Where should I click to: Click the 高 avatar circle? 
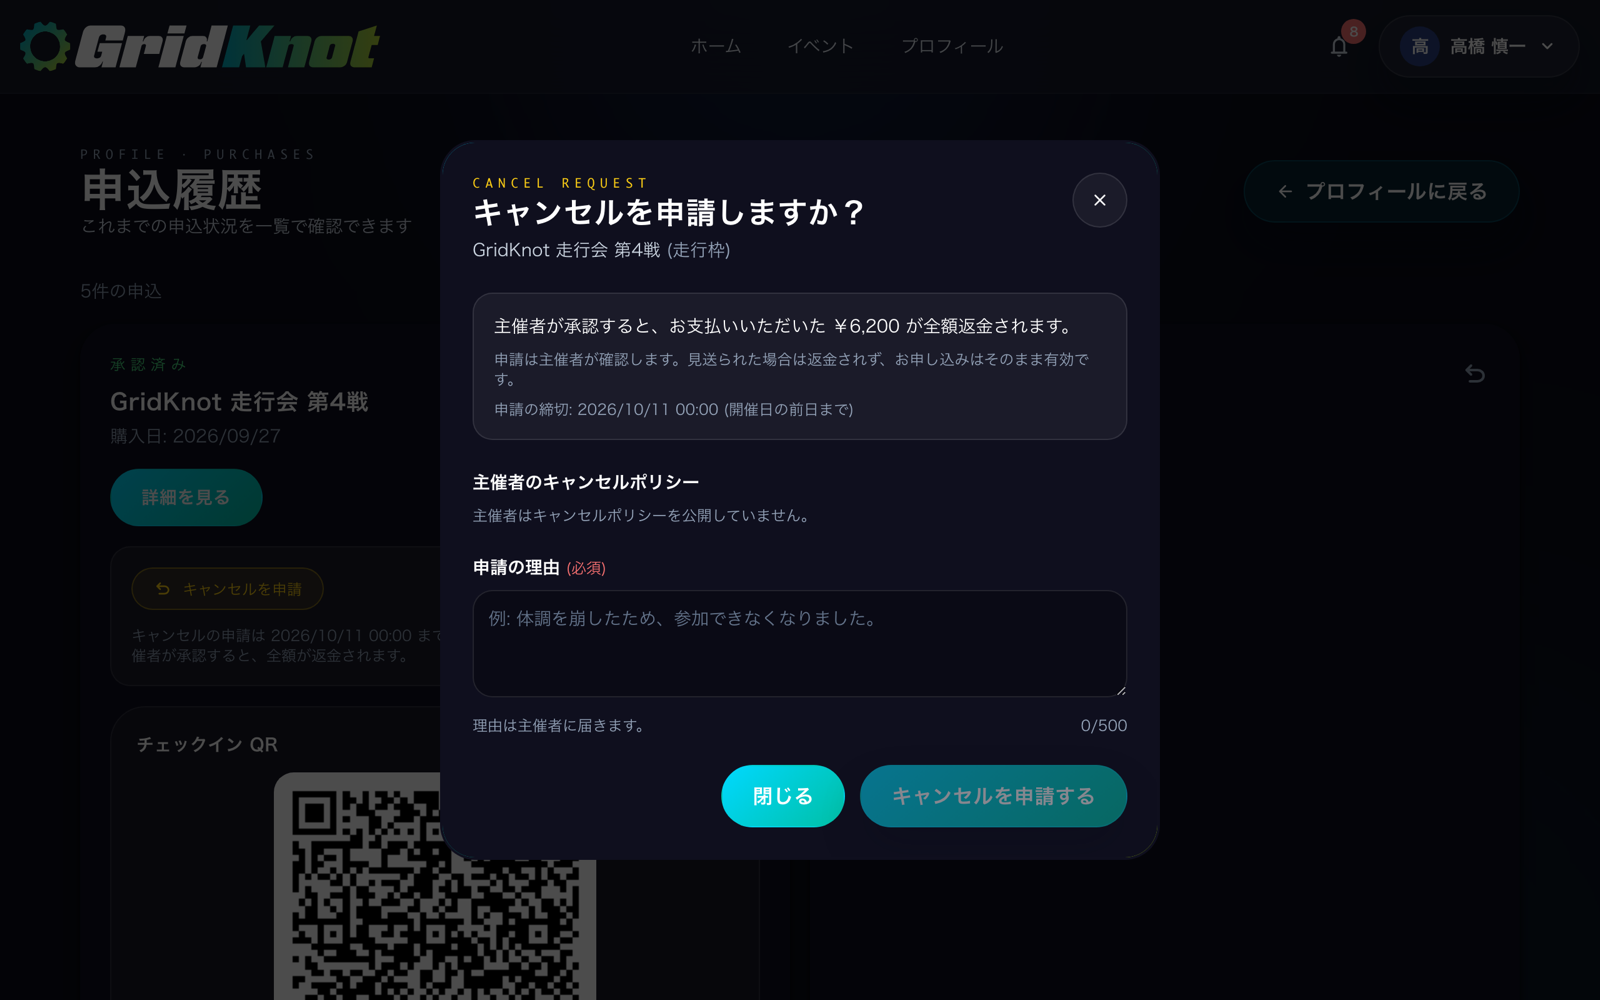point(1419,46)
